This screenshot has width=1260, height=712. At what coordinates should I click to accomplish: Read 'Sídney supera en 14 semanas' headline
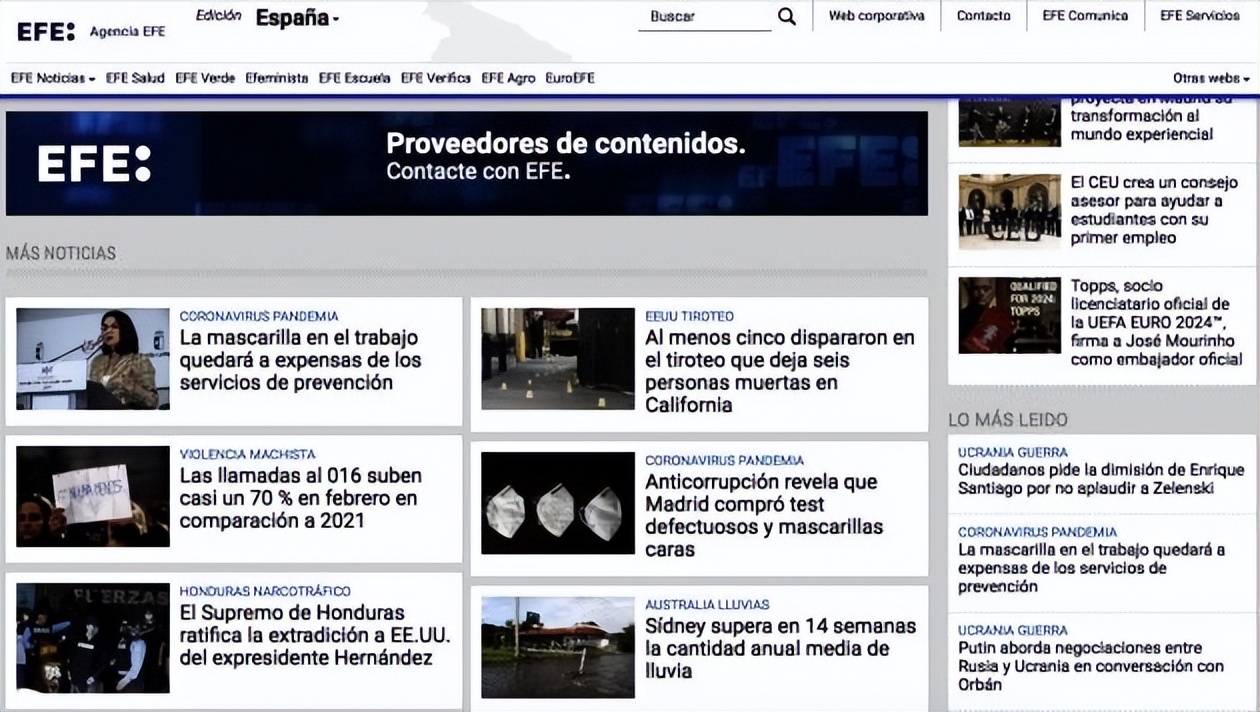780,648
